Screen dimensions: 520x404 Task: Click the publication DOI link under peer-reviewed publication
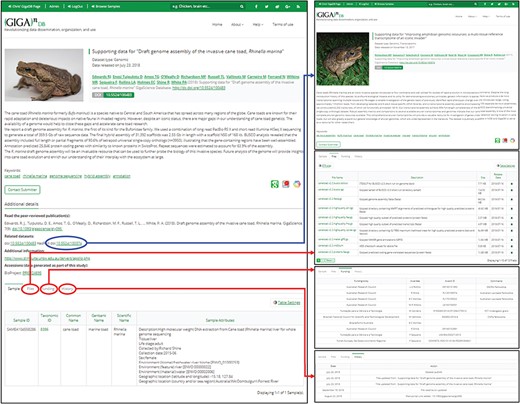(x=37, y=229)
